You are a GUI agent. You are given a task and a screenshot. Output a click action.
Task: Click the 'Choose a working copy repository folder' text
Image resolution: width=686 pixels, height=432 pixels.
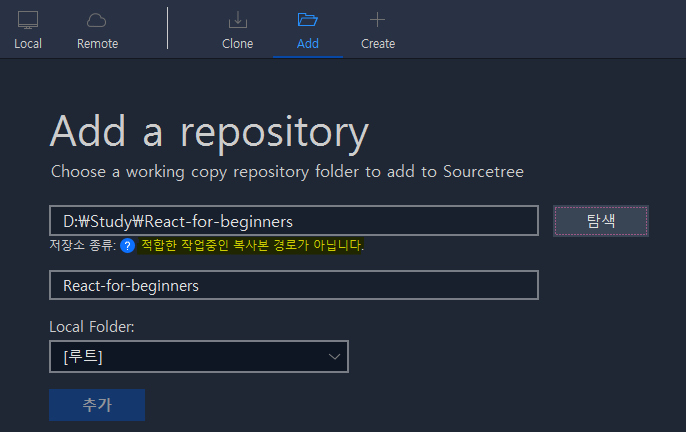click(287, 172)
